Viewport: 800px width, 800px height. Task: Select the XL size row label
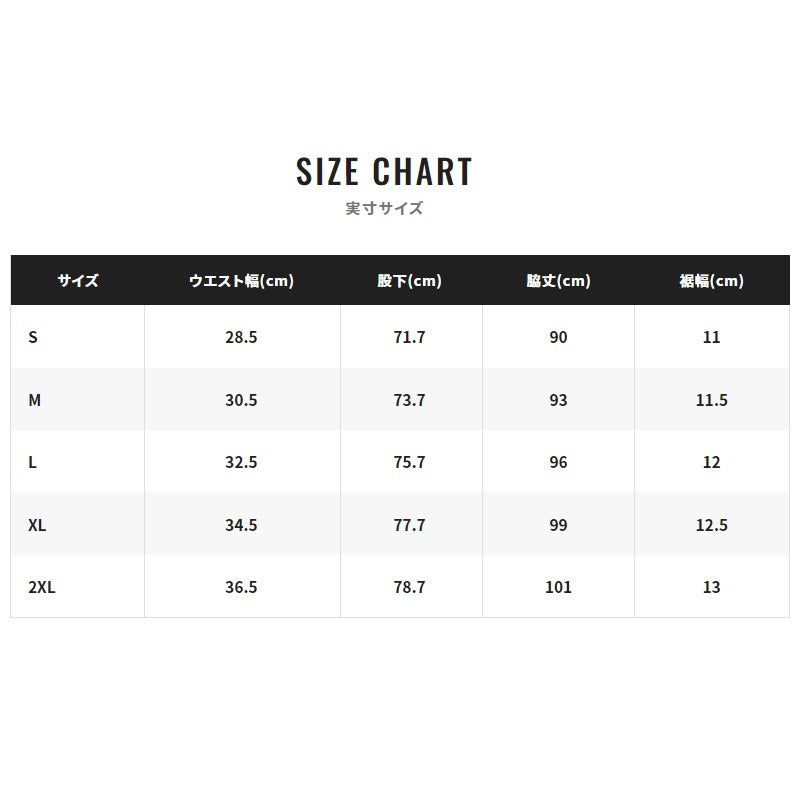(x=37, y=525)
